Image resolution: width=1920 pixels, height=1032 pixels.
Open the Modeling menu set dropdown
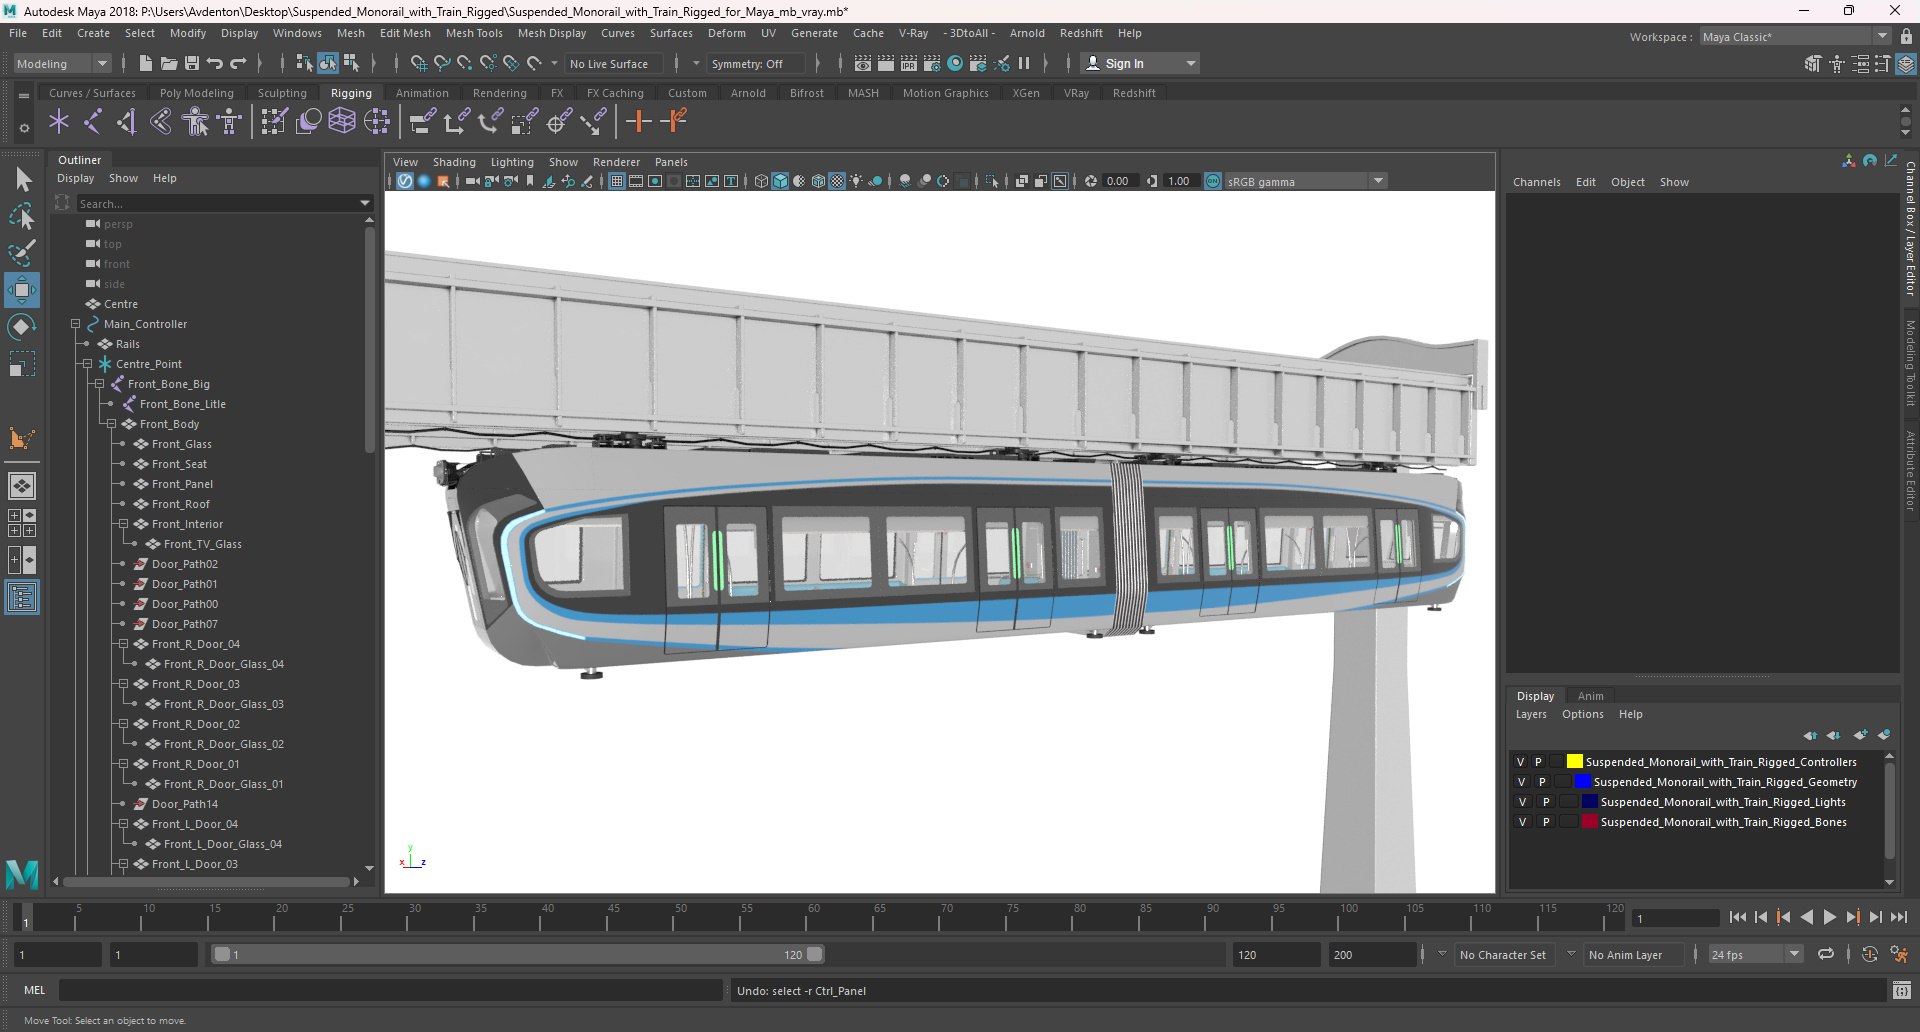(x=62, y=63)
